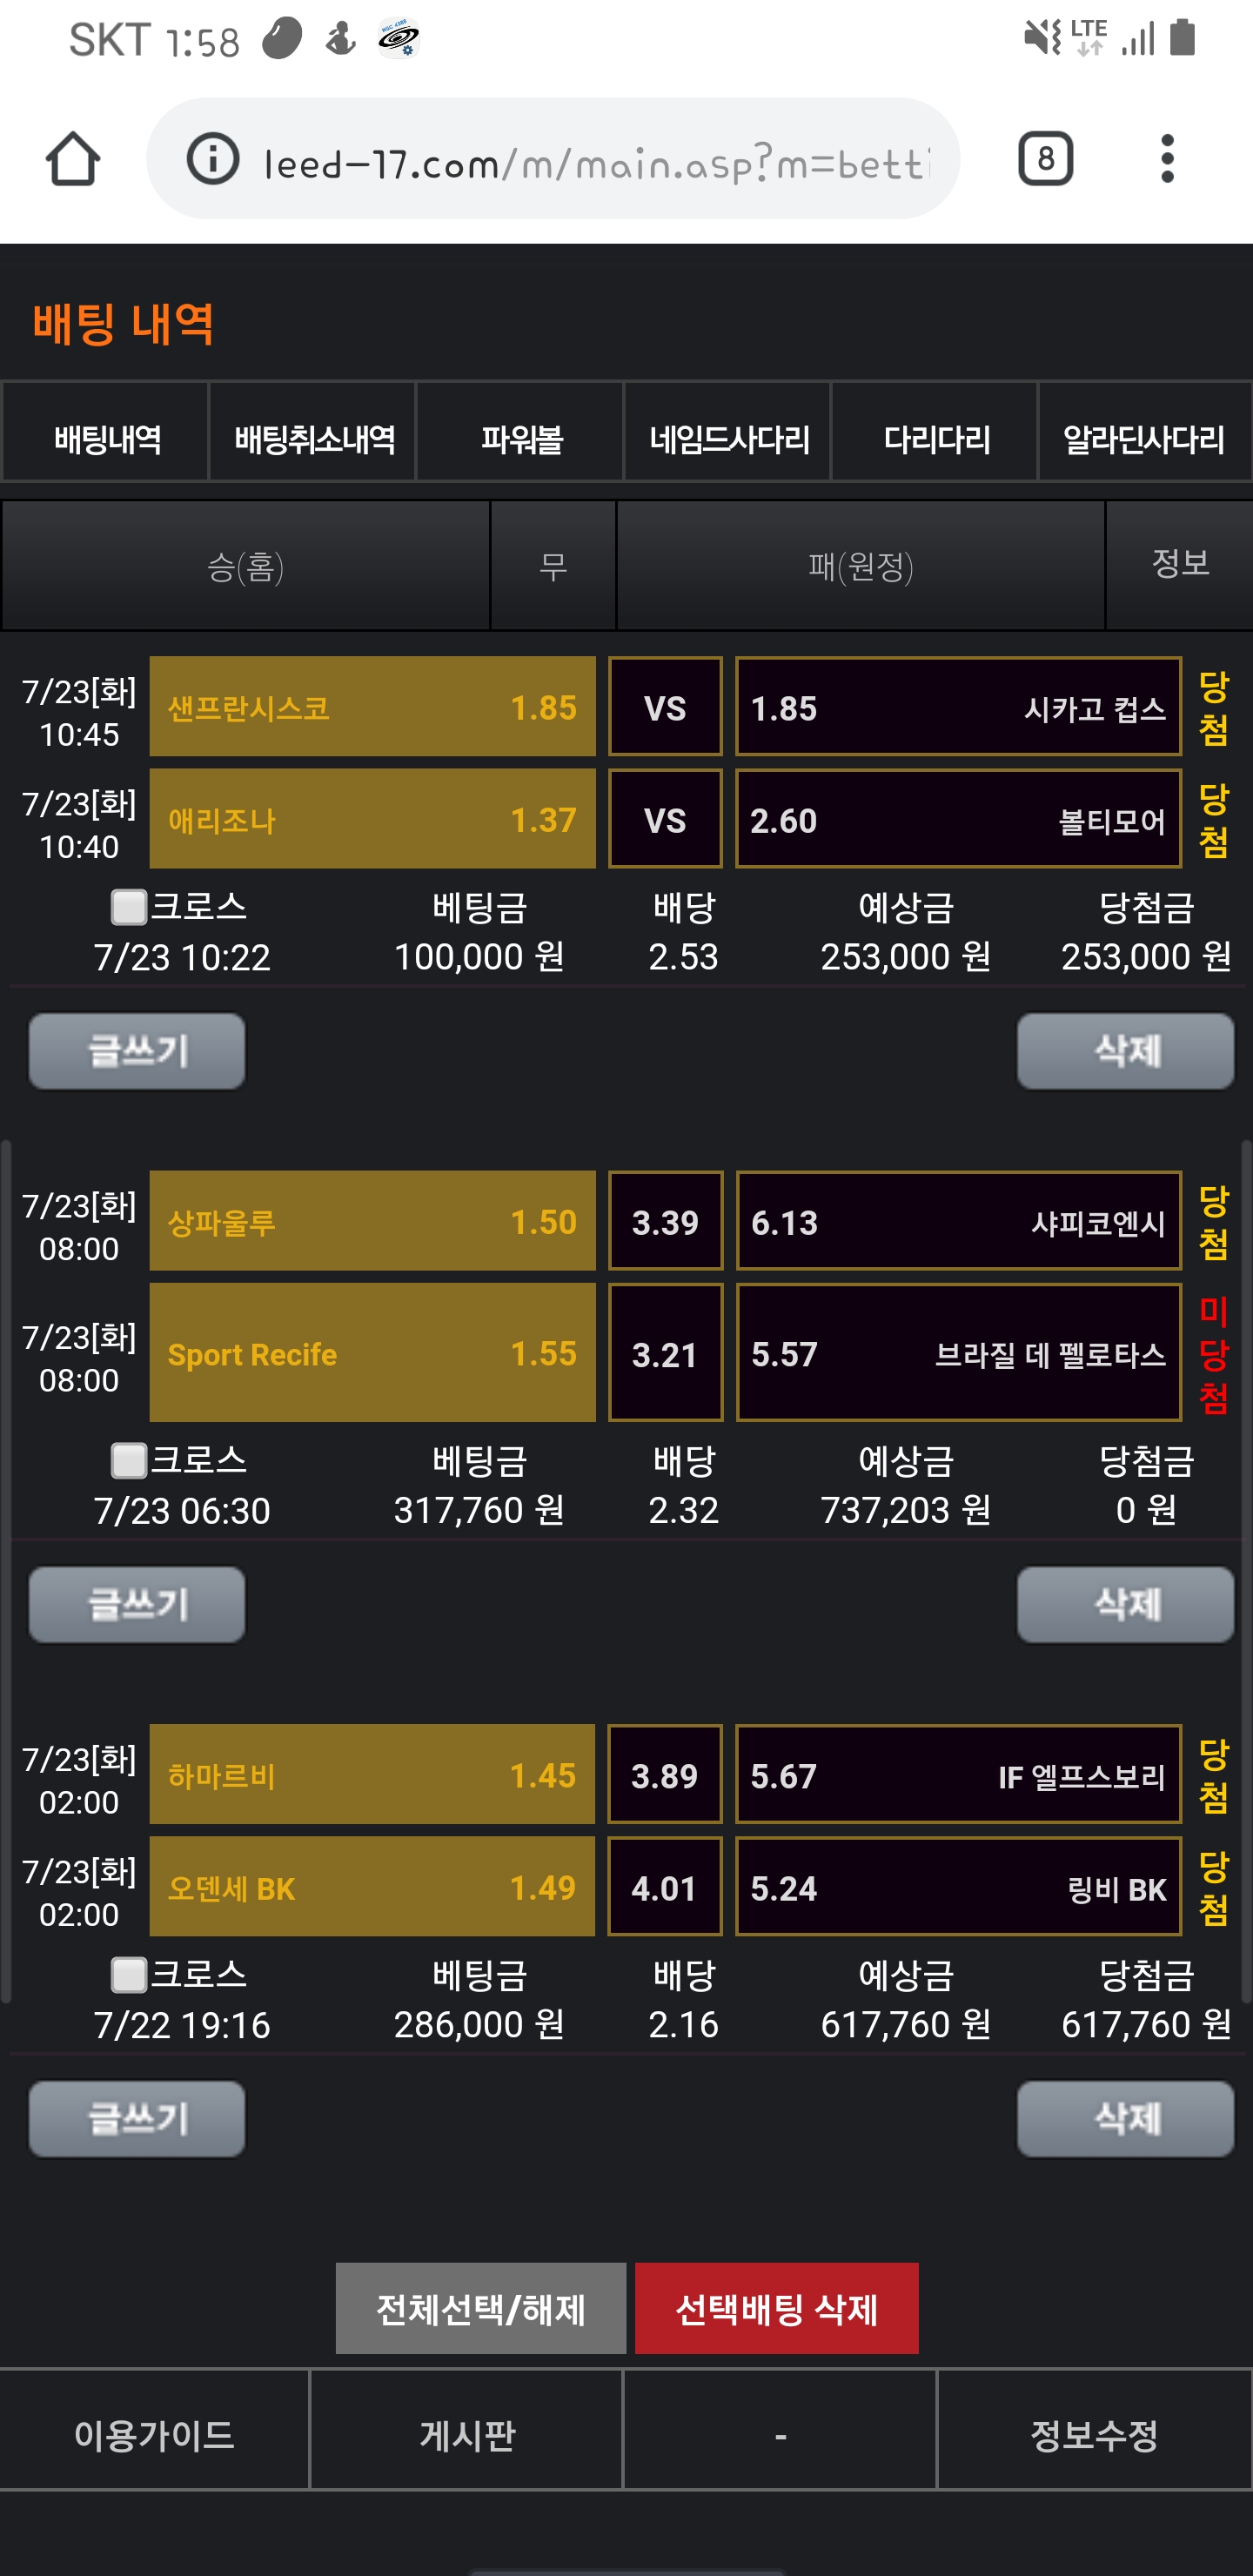Screen dimensions: 1253x2576
Task: Open 이용가이드 in the bottom menu
Action: 154,2434
